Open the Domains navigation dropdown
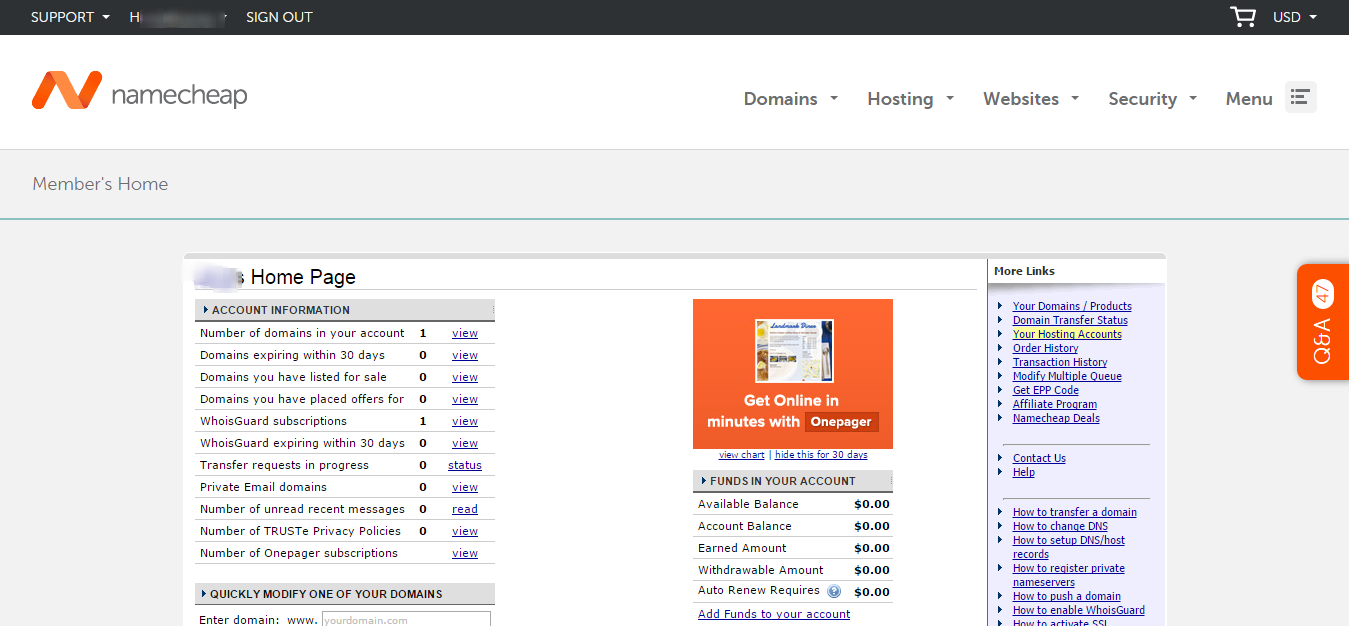Viewport: 1349px width, 626px height. 790,99
